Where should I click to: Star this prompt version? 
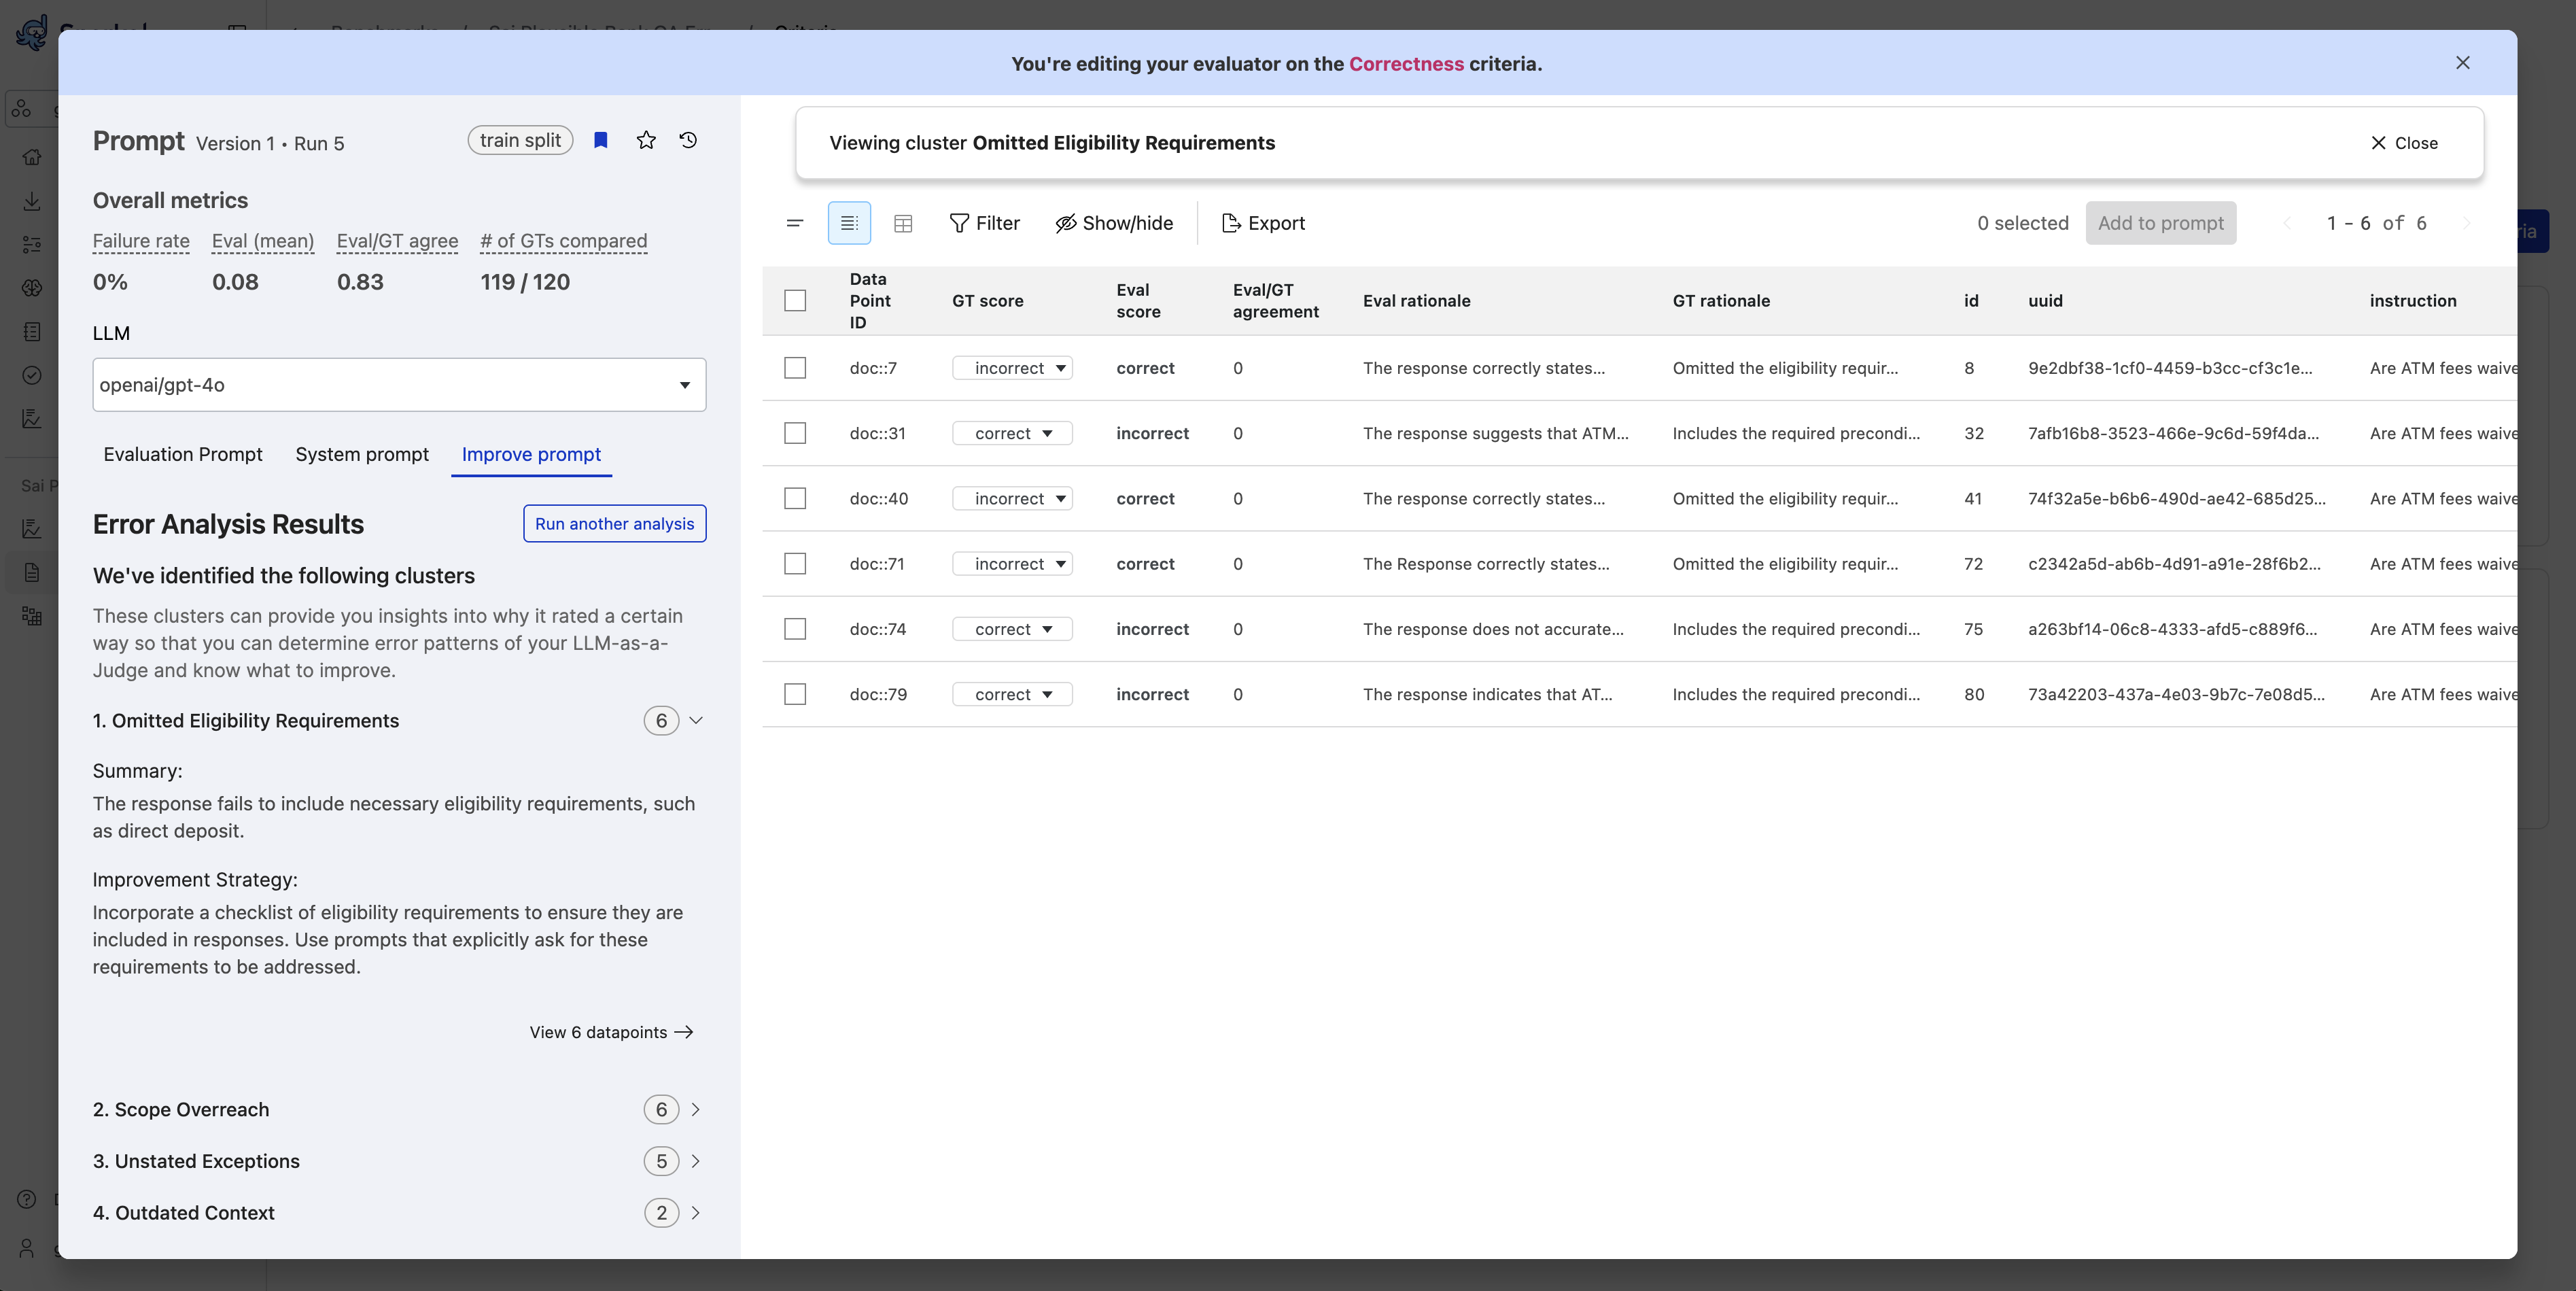coord(646,140)
